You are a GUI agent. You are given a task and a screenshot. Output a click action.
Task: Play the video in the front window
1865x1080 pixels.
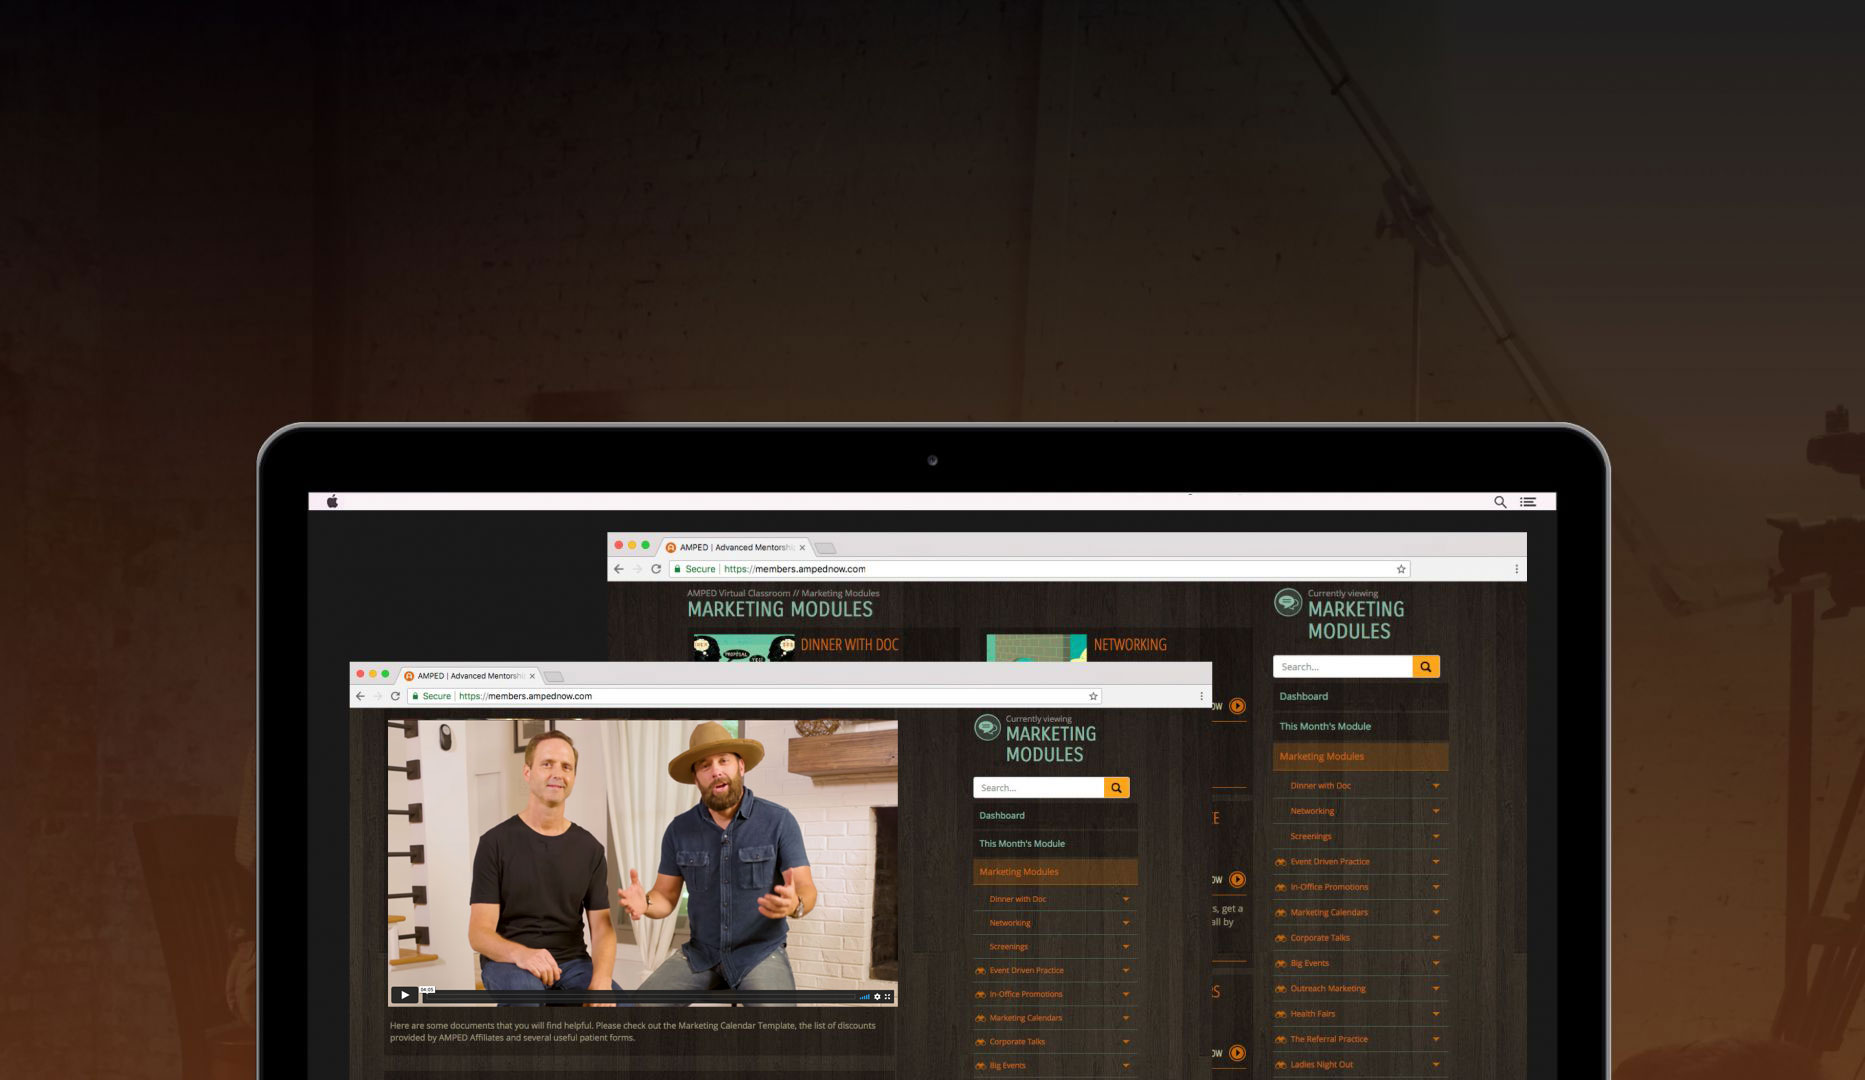tap(404, 995)
